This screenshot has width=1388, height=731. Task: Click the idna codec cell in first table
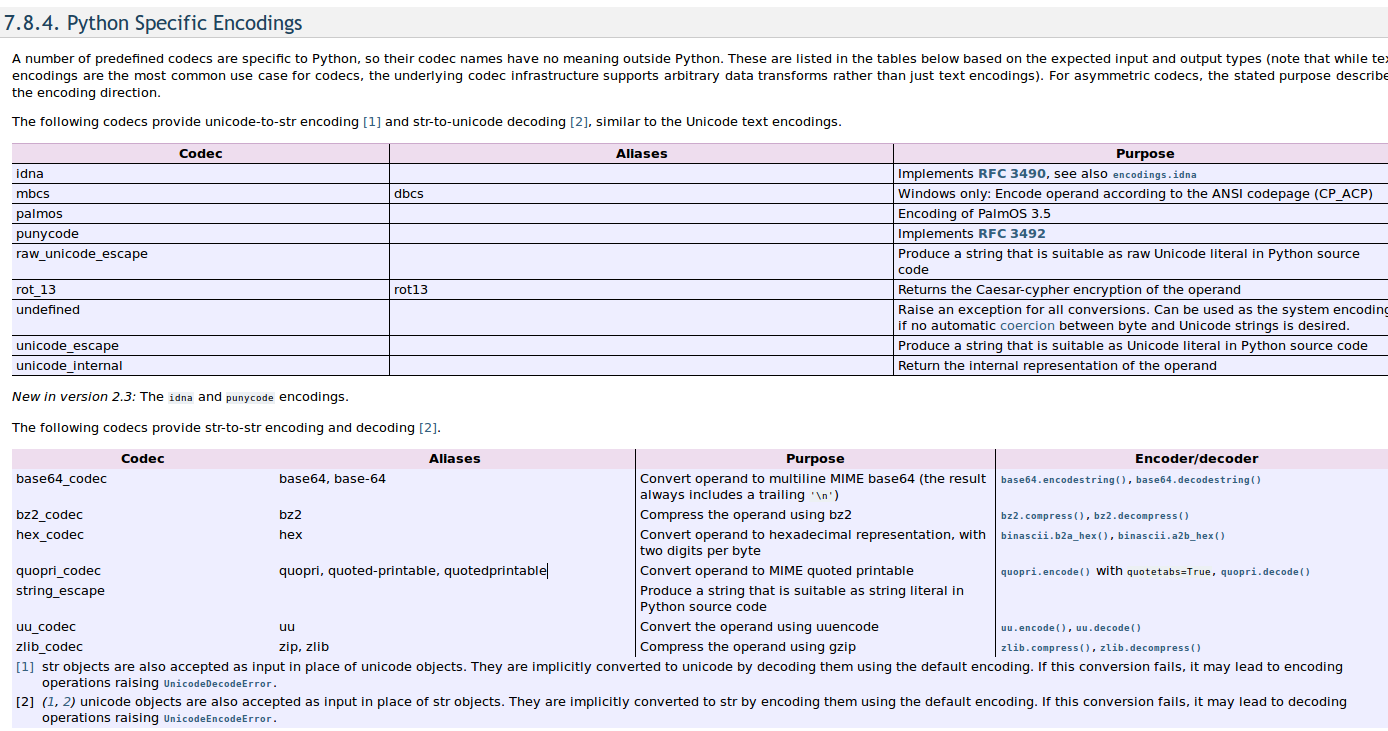point(200,174)
